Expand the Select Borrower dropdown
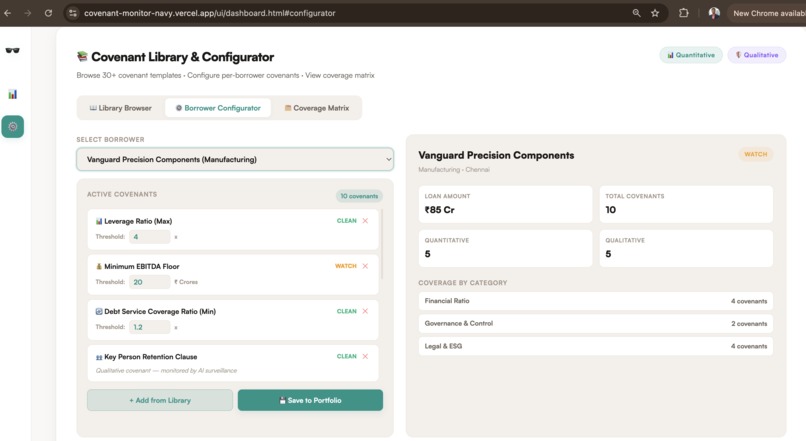This screenshot has width=806, height=441. click(x=235, y=159)
